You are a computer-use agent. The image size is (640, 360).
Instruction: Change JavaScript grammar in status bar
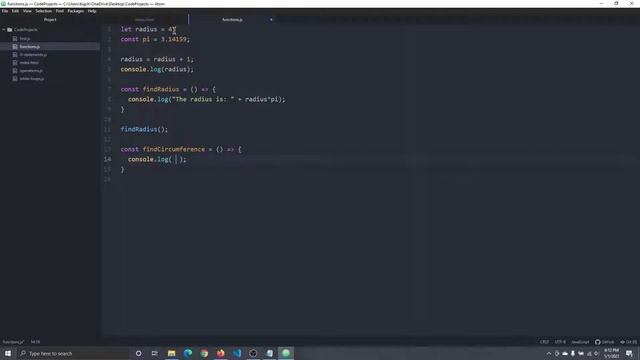580,342
